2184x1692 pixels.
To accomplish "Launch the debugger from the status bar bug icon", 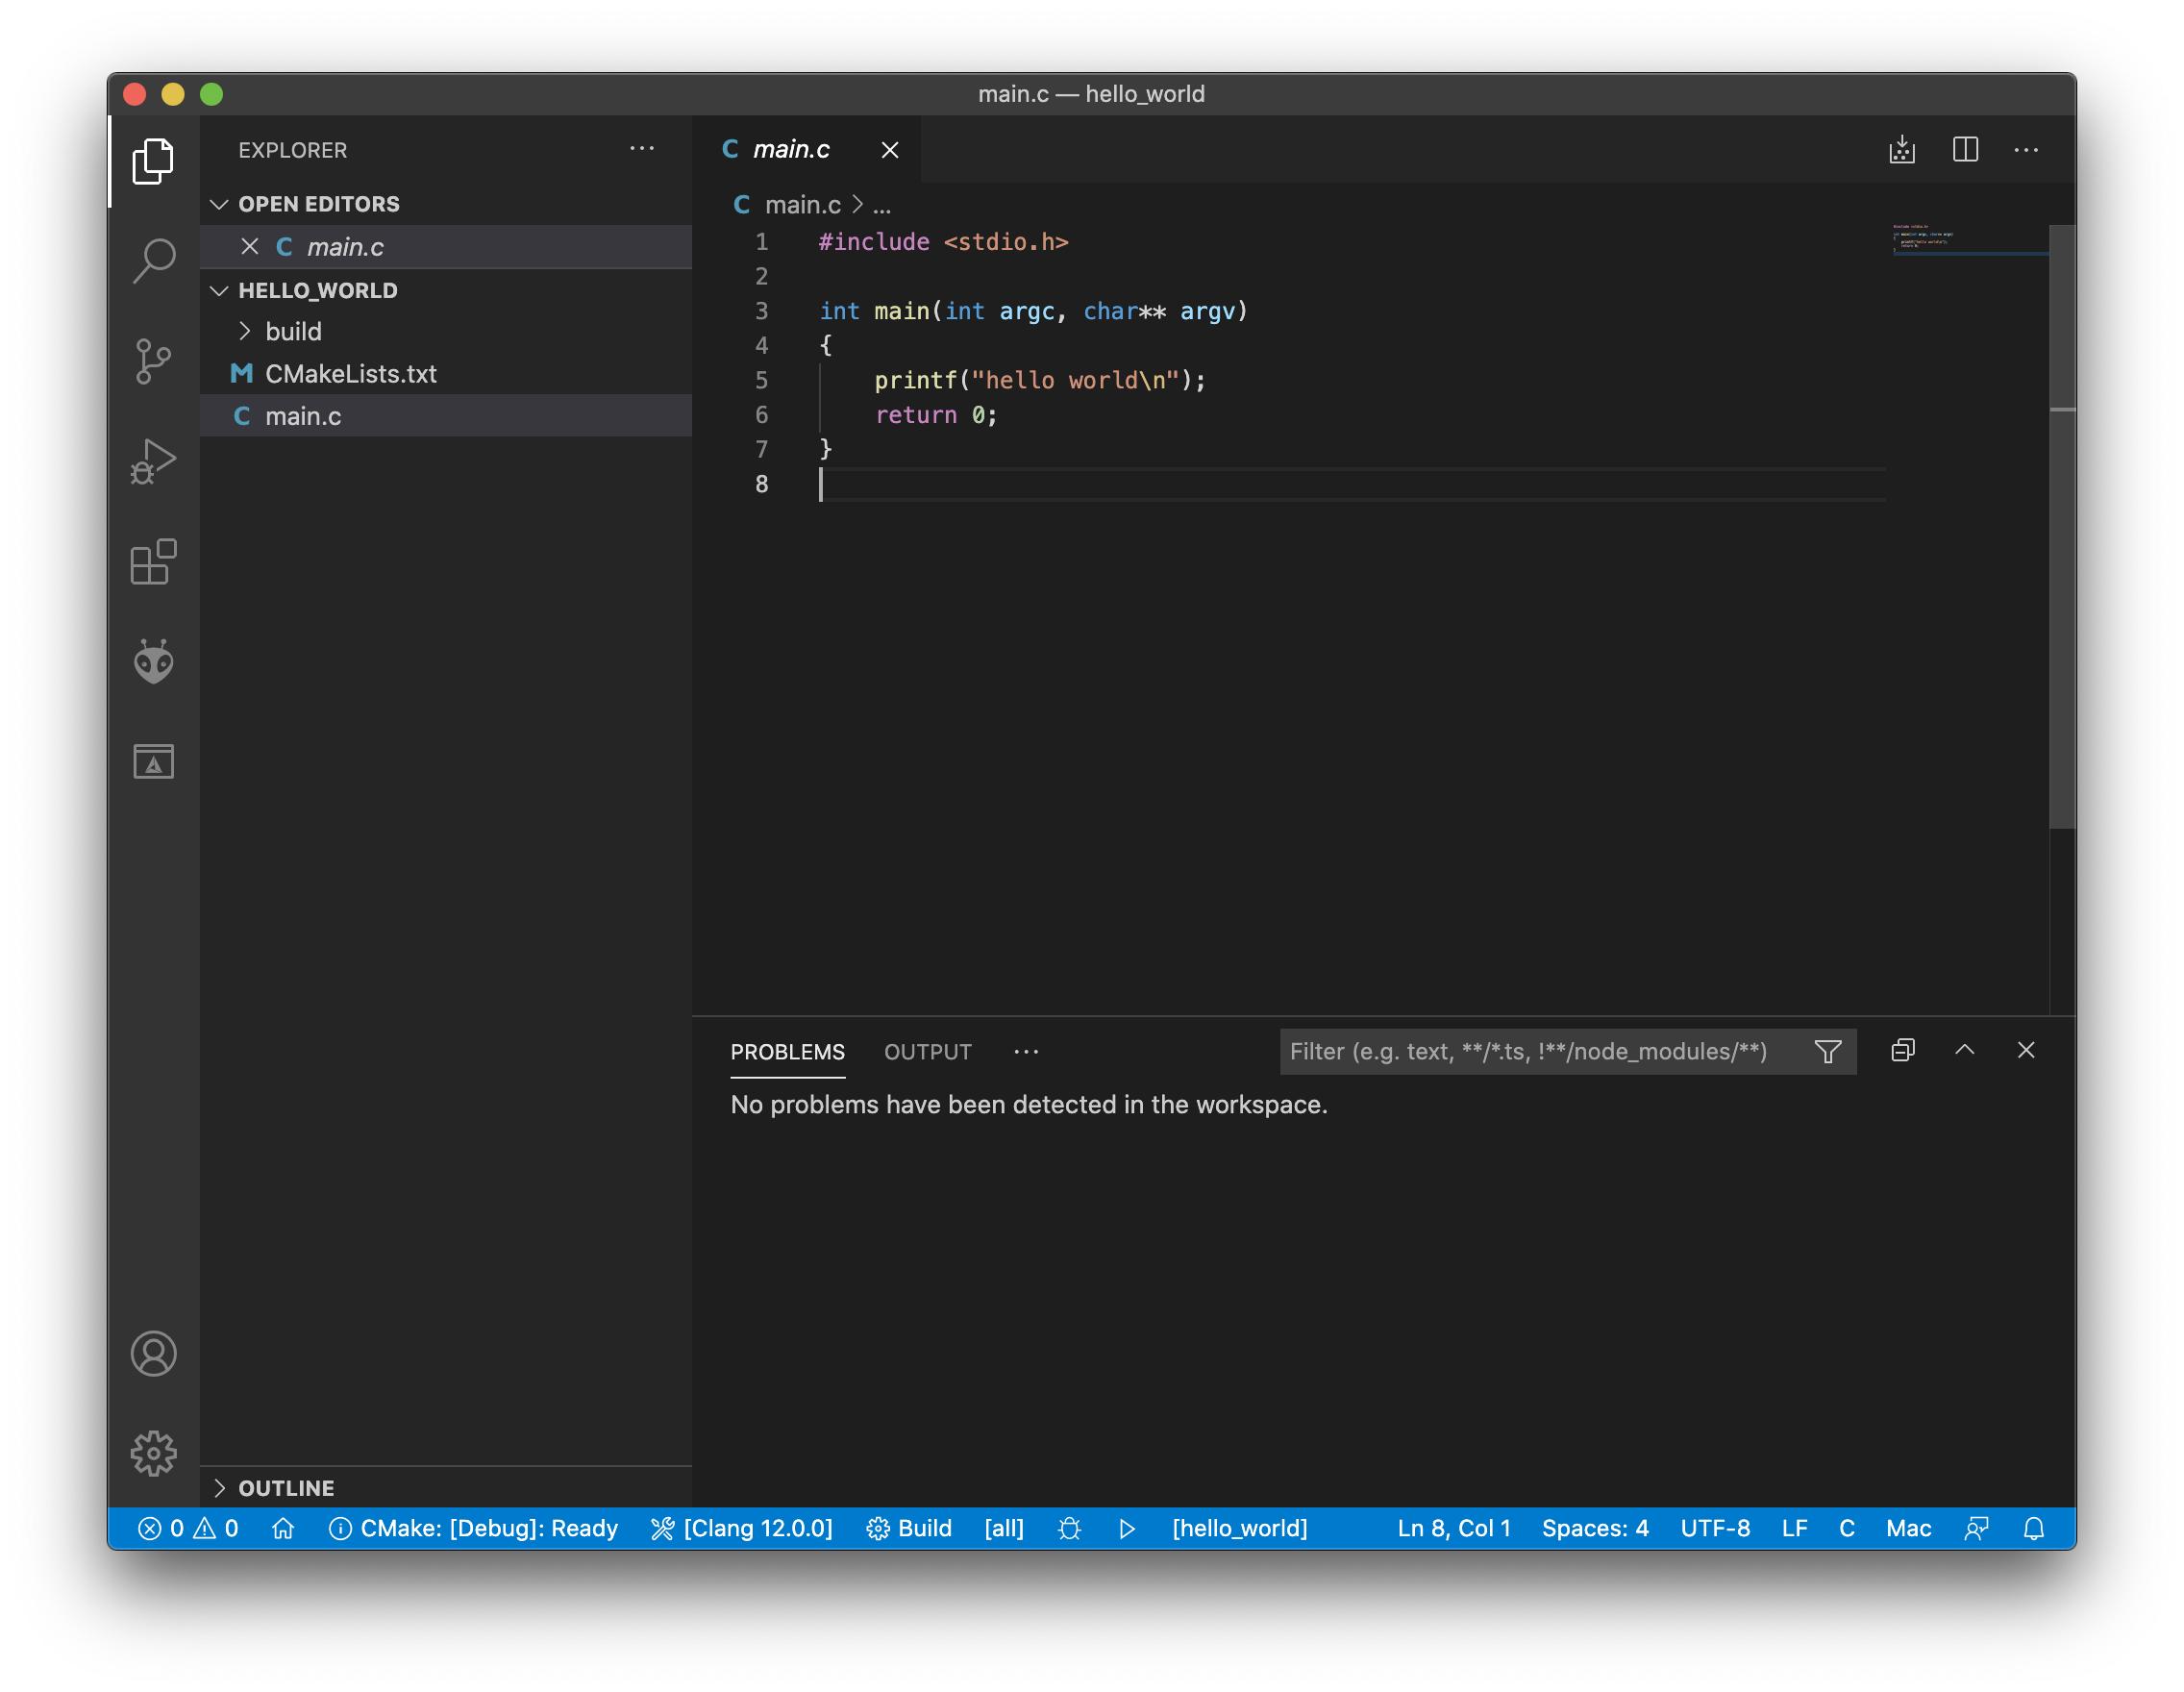I will coord(1068,1528).
